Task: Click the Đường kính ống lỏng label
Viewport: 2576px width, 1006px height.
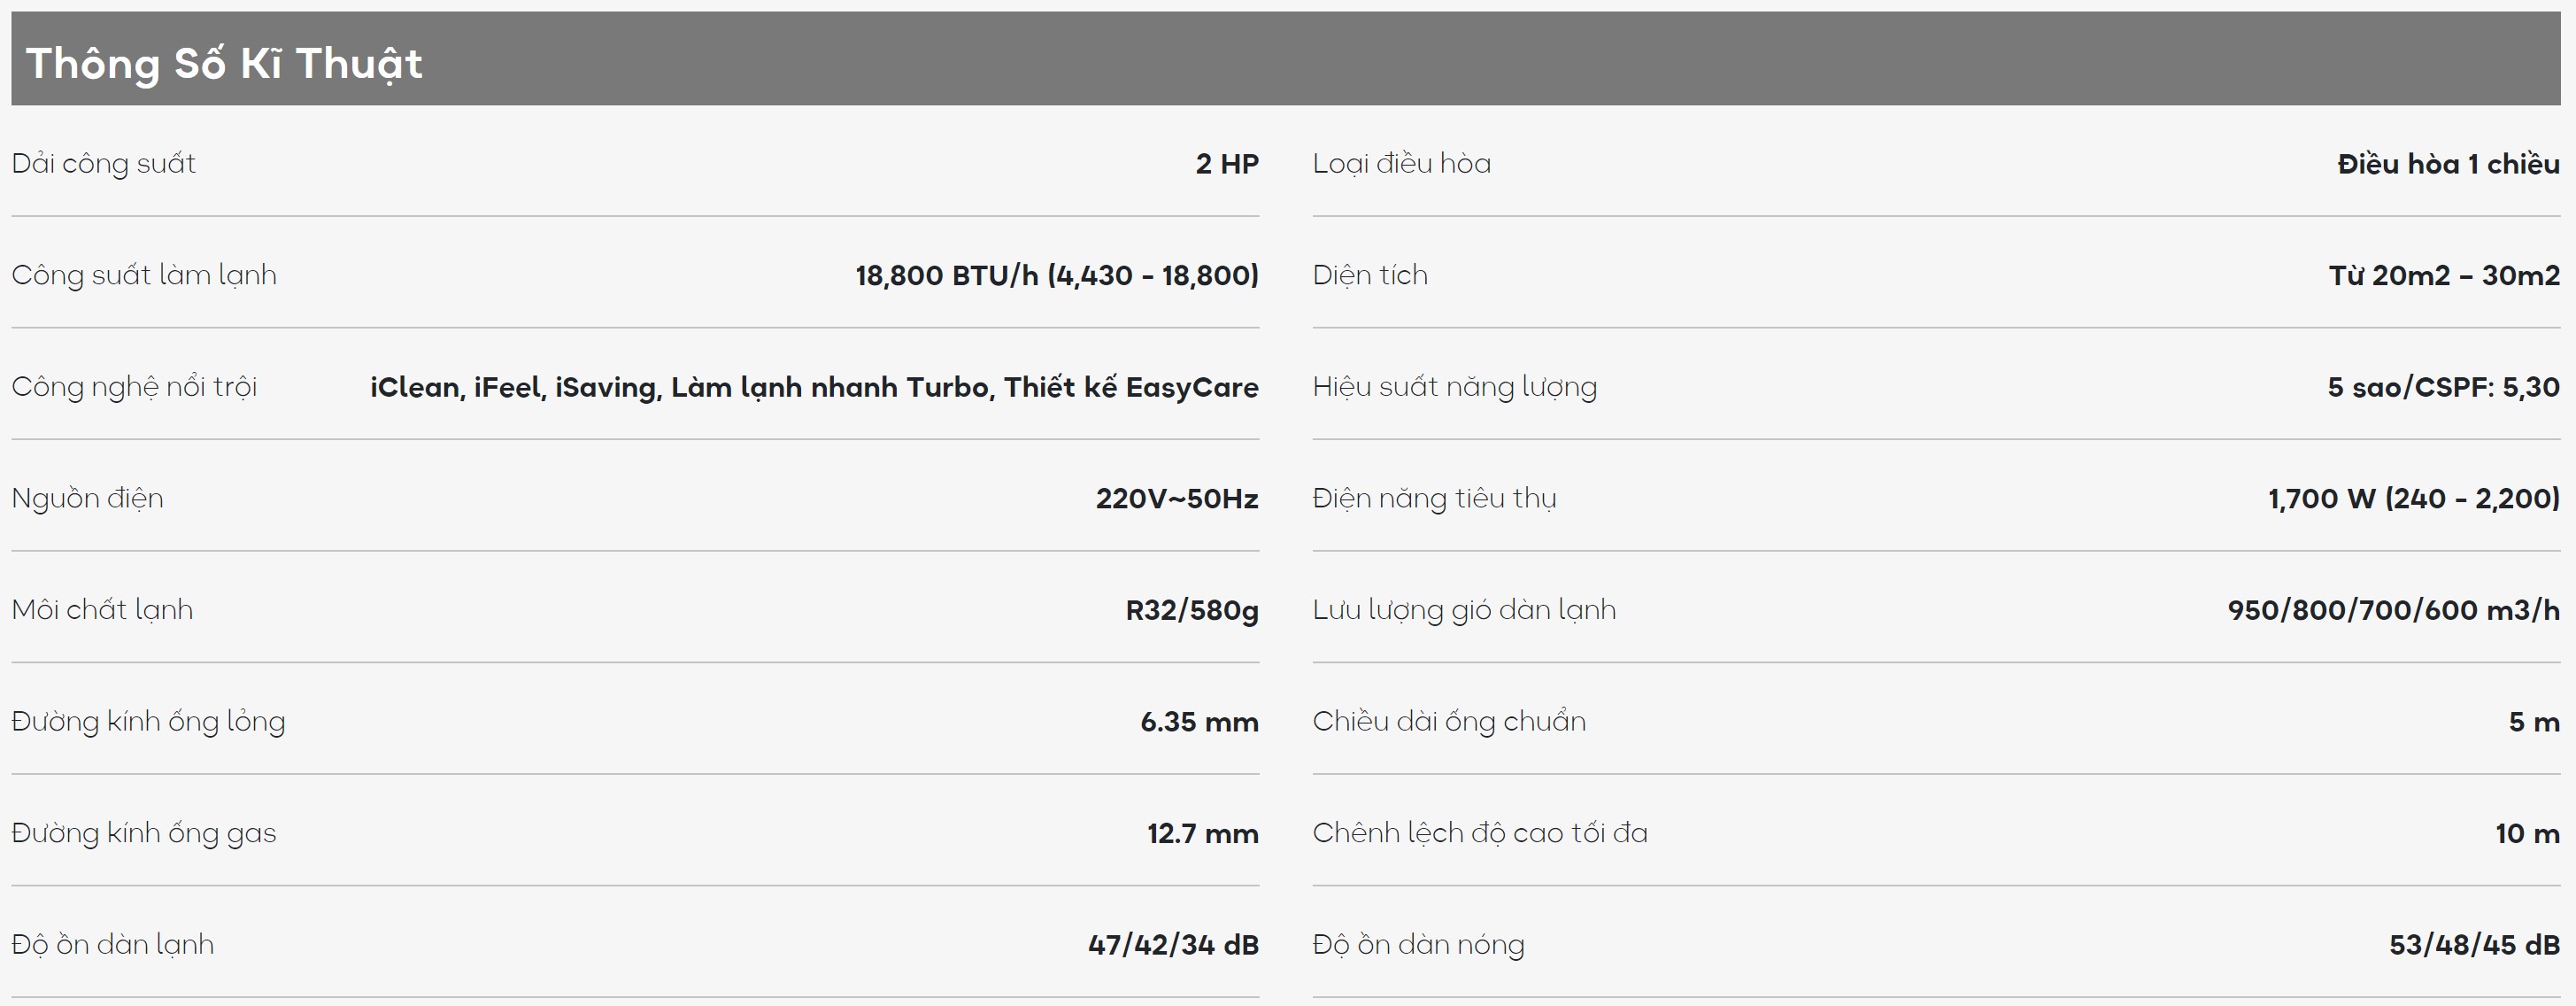Action: (148, 721)
